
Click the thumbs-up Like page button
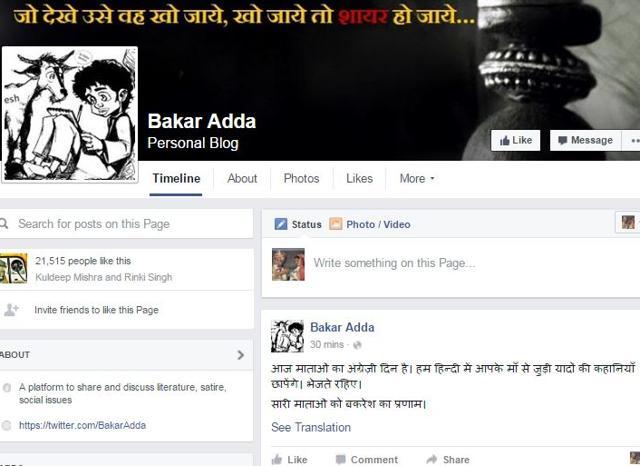point(516,141)
